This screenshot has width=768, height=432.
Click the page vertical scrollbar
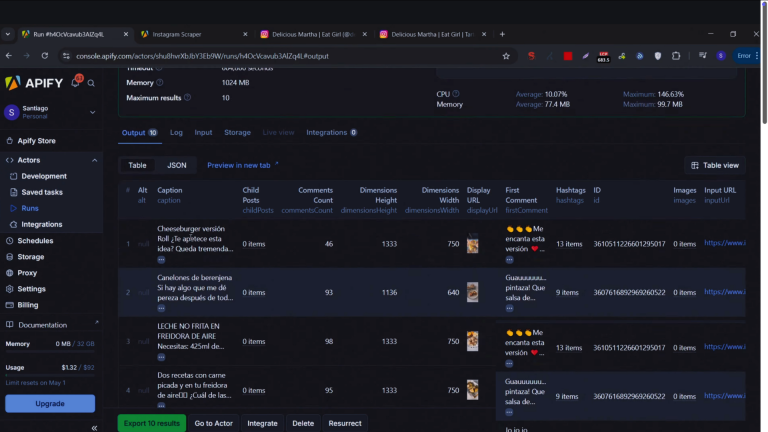coord(764,64)
